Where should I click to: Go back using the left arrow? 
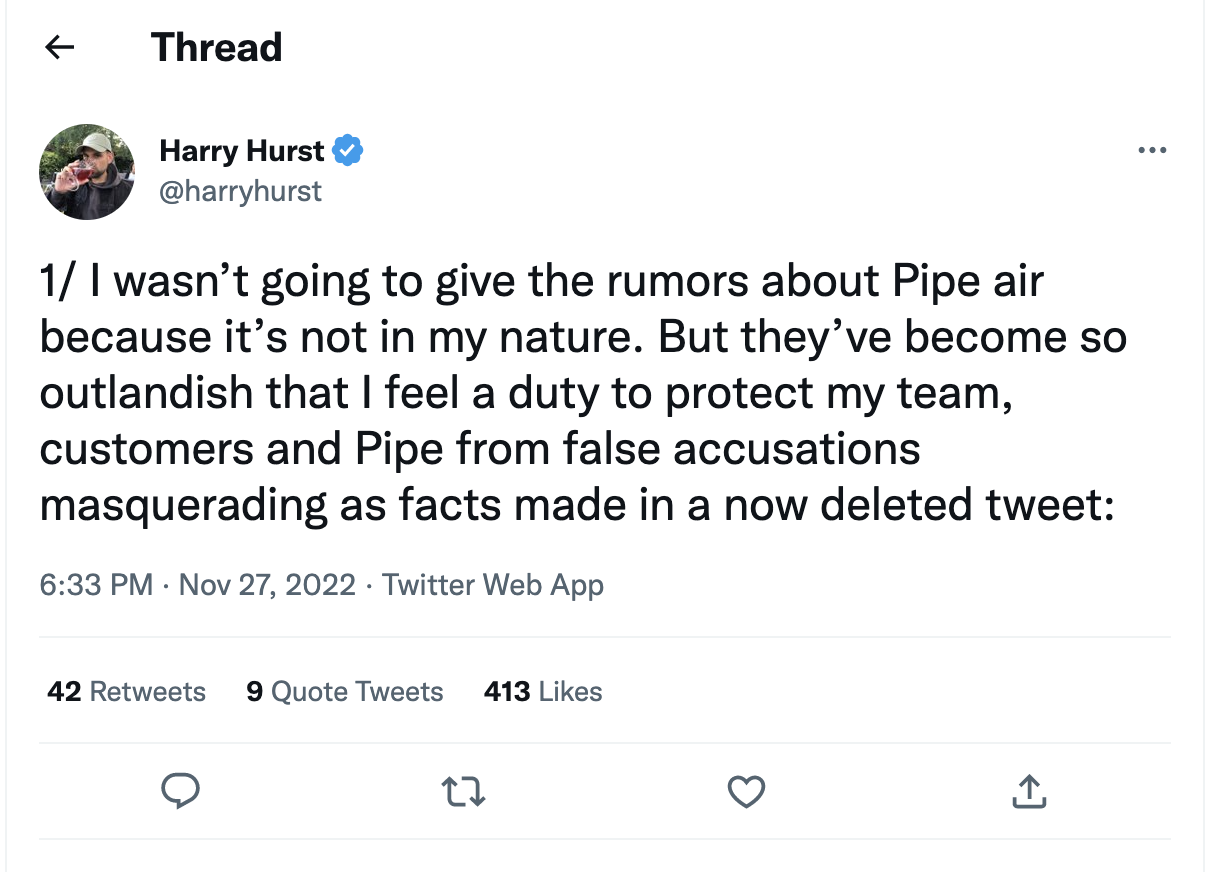tap(61, 47)
